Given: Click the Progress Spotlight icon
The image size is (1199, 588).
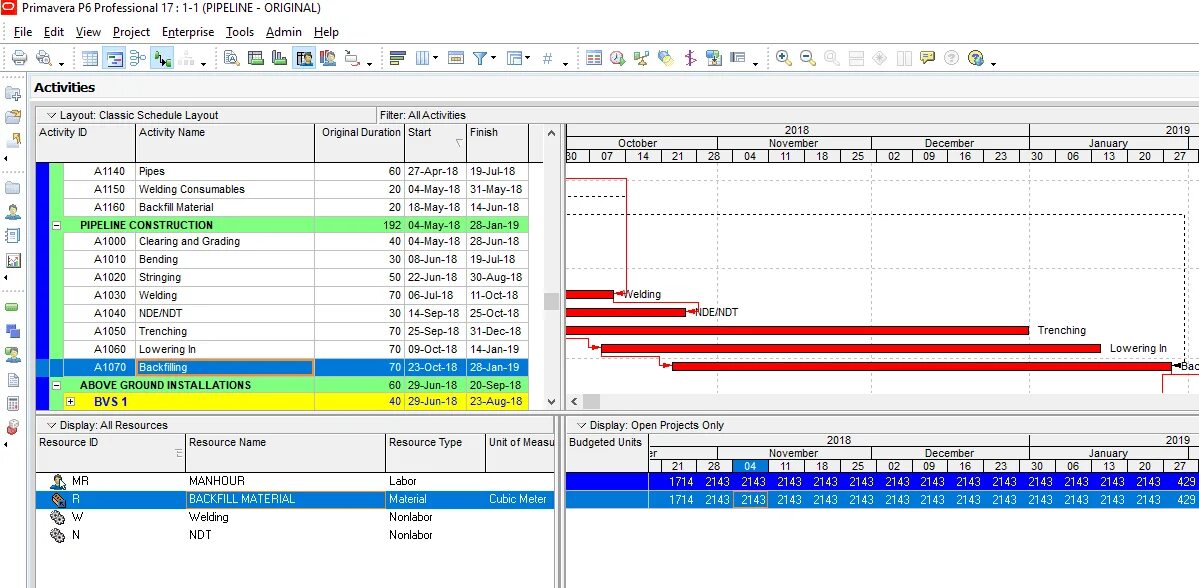Looking at the screenshot, I should click(665, 58).
